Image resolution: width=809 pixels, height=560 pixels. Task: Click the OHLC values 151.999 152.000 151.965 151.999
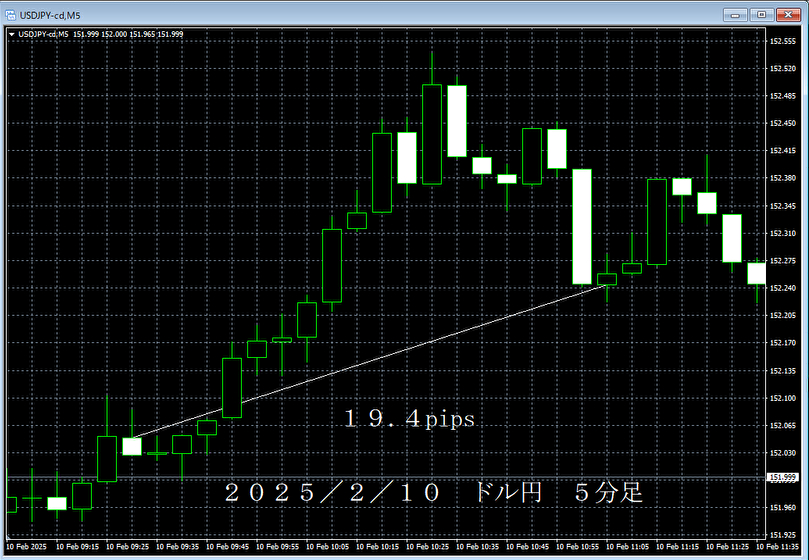click(128, 35)
